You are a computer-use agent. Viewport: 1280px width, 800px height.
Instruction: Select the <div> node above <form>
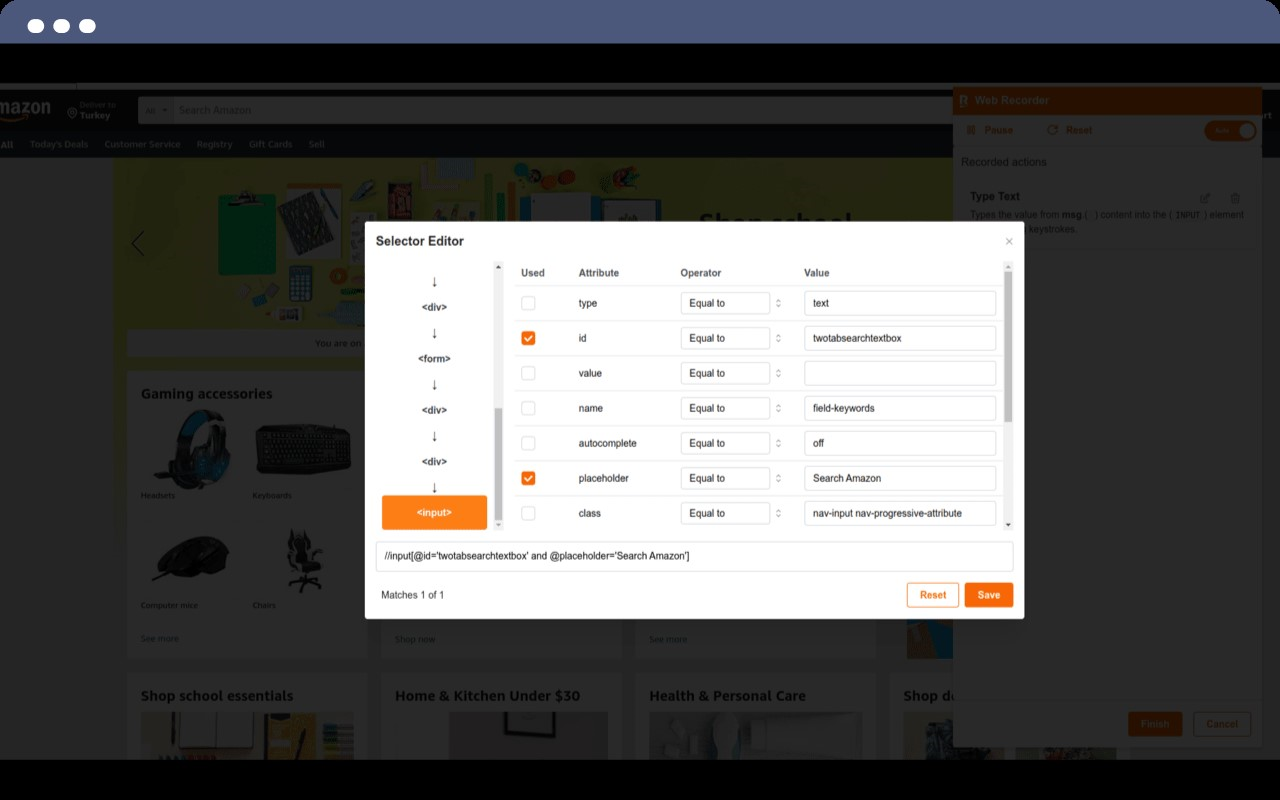[x=434, y=307]
